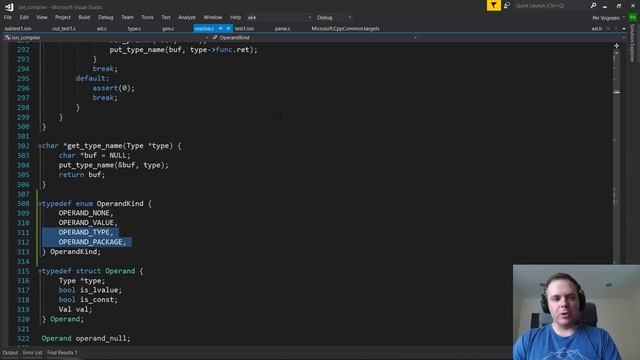Open the x64 platform dropdown
Image resolution: width=640 pixels, height=360 pixels.
coord(279,18)
